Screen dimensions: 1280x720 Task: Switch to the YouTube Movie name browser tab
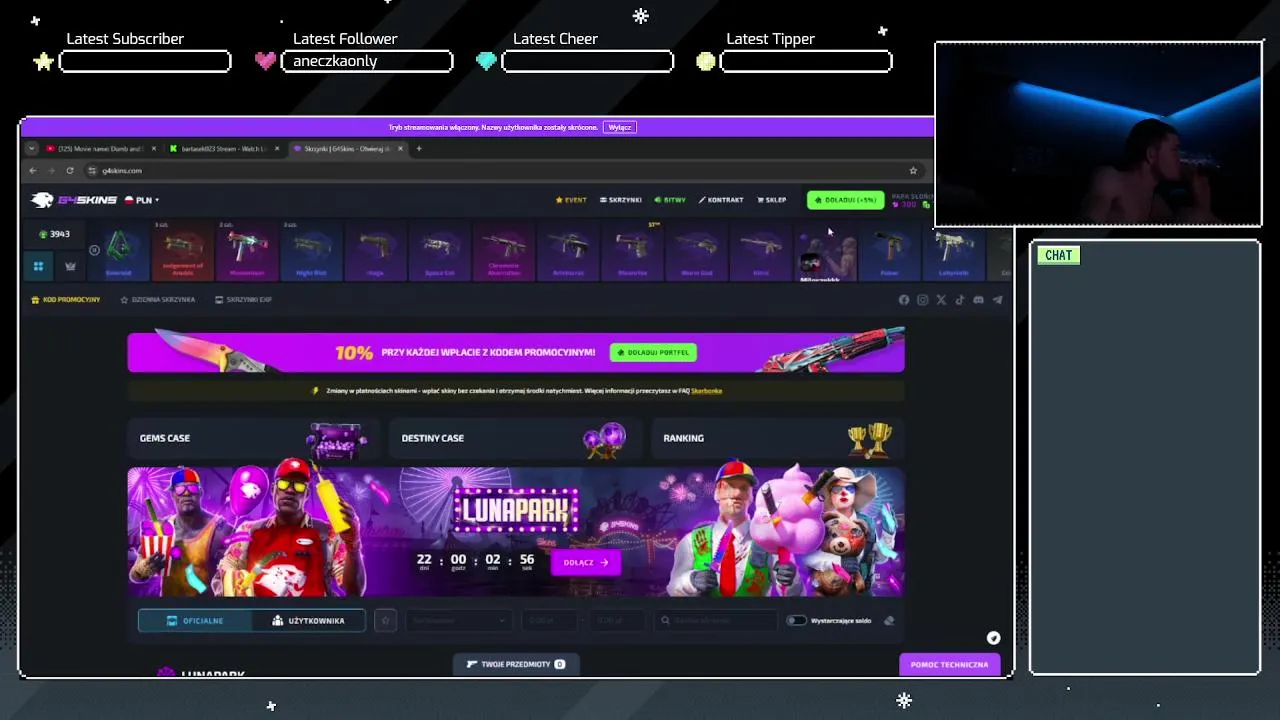(101, 149)
